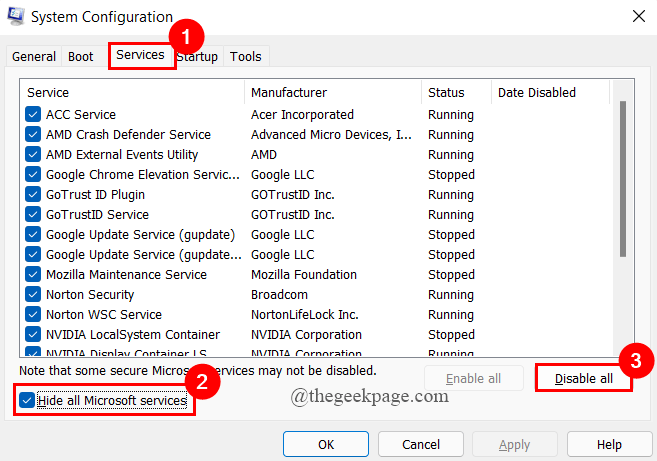657x461 pixels.
Task: Open the Tools tab
Action: [x=246, y=57]
